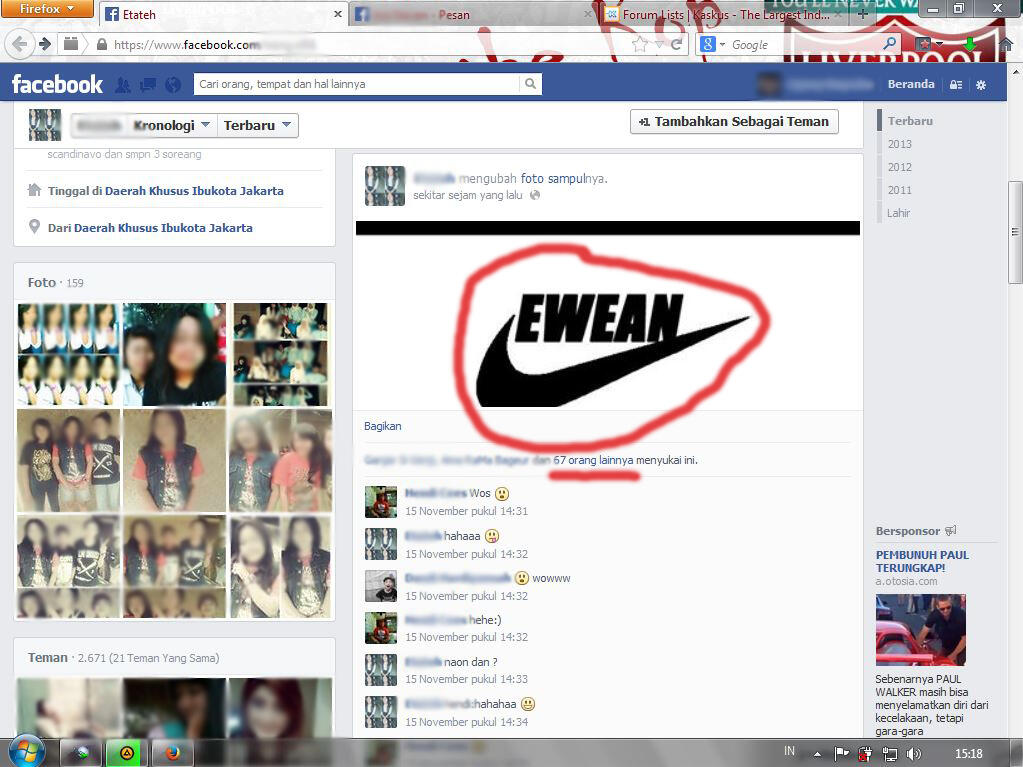This screenshot has height=767, width=1023.
Task: Open the privacy shortcuts lock icon
Action: (x=956, y=84)
